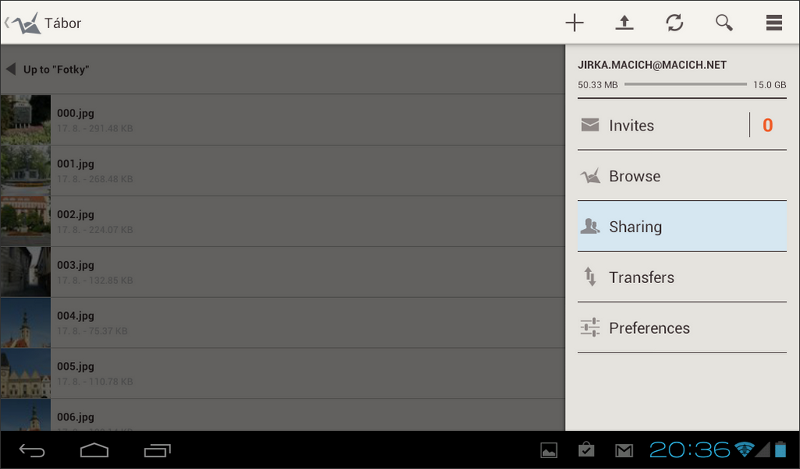Select file name 004.jpg
800x469 pixels.
click(76, 315)
